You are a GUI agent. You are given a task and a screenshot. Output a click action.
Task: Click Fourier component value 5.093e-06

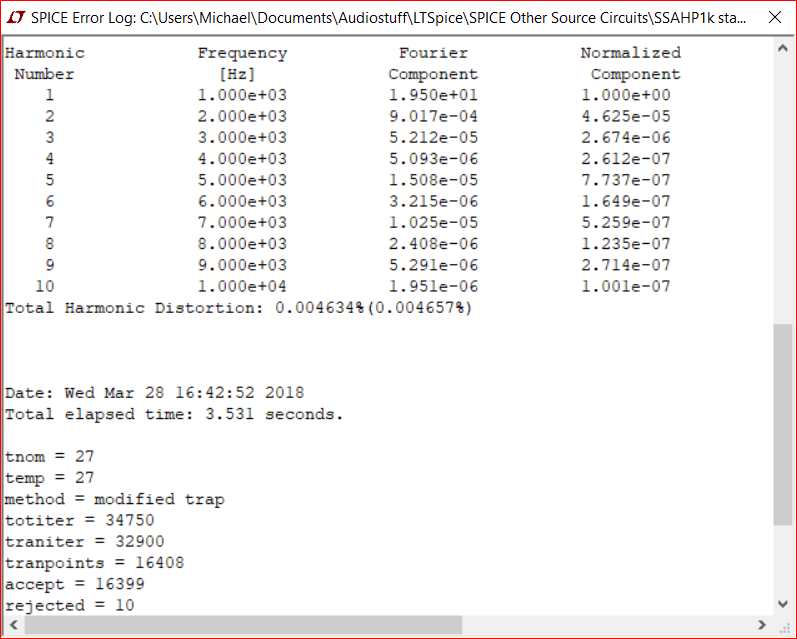(433, 159)
